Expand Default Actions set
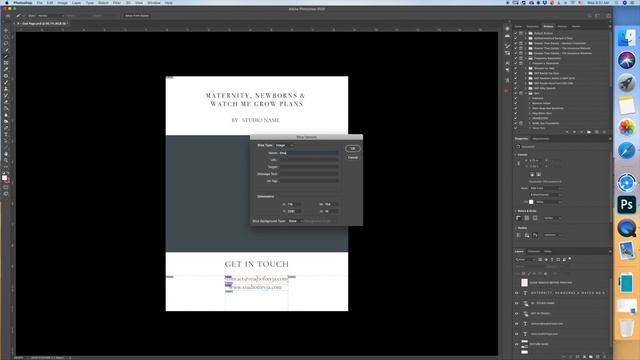Image resolution: width=640 pixels, height=360 pixels. 526,33
